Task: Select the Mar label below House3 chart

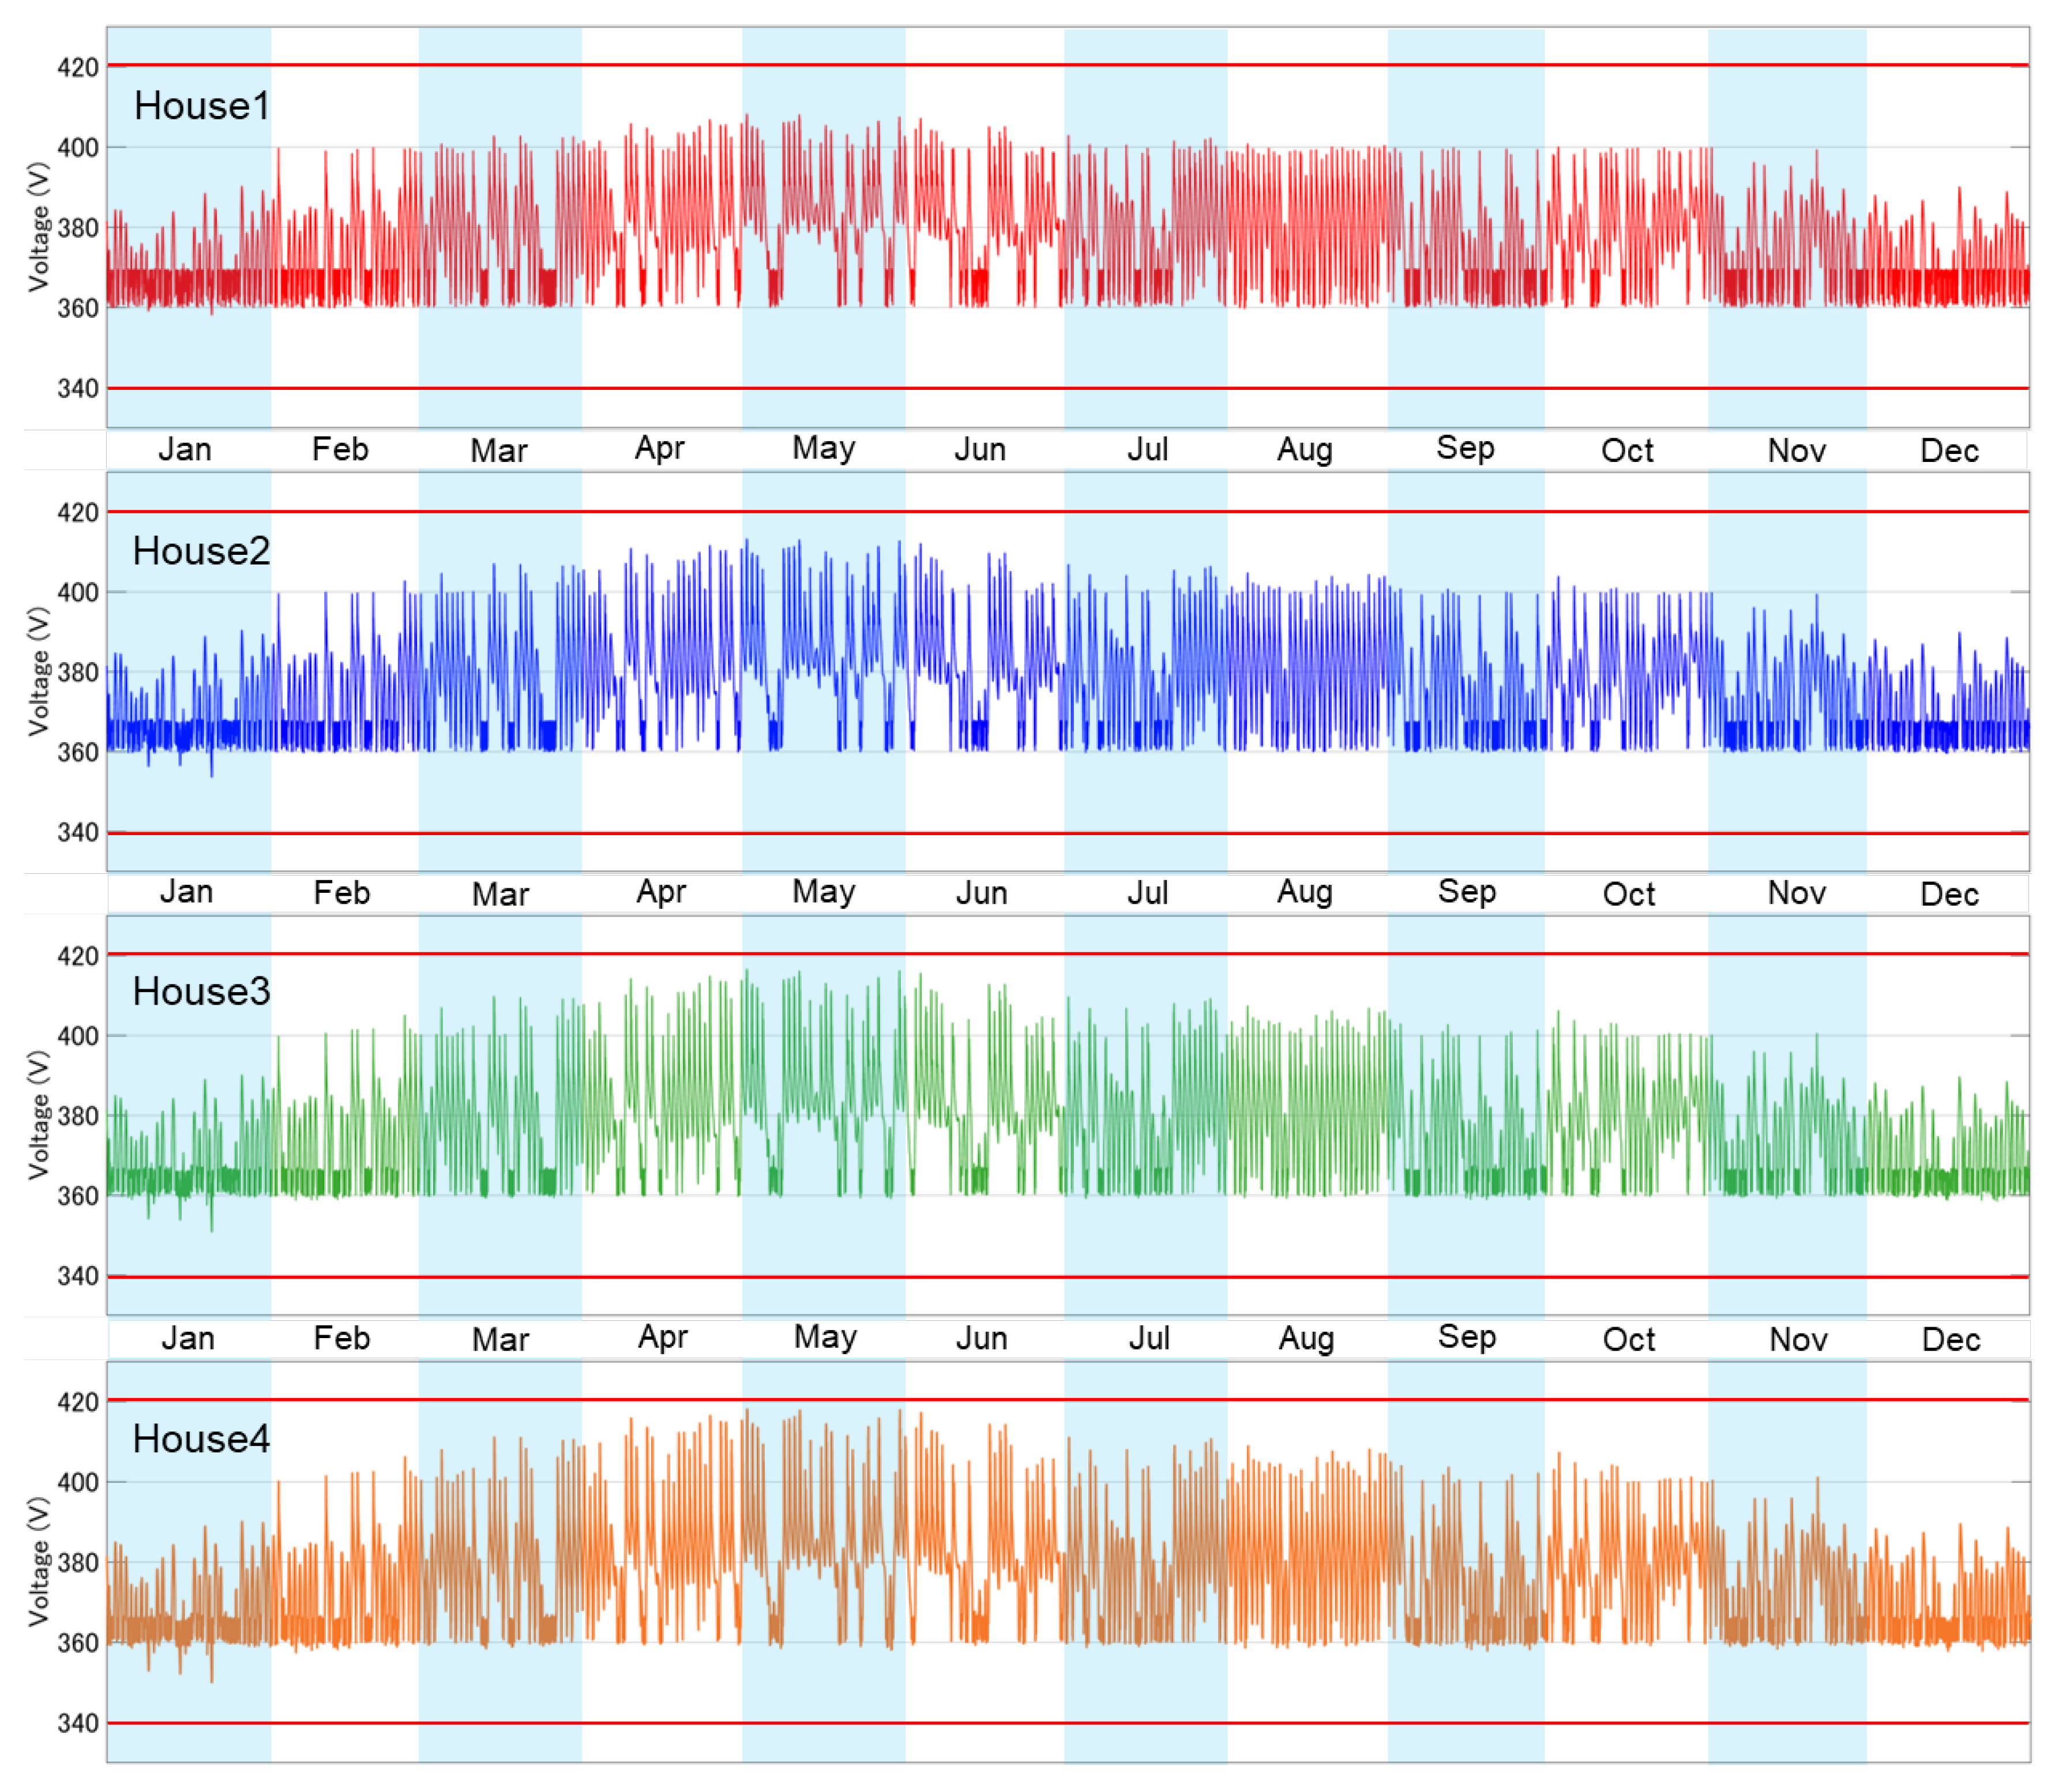Action: (500, 1339)
